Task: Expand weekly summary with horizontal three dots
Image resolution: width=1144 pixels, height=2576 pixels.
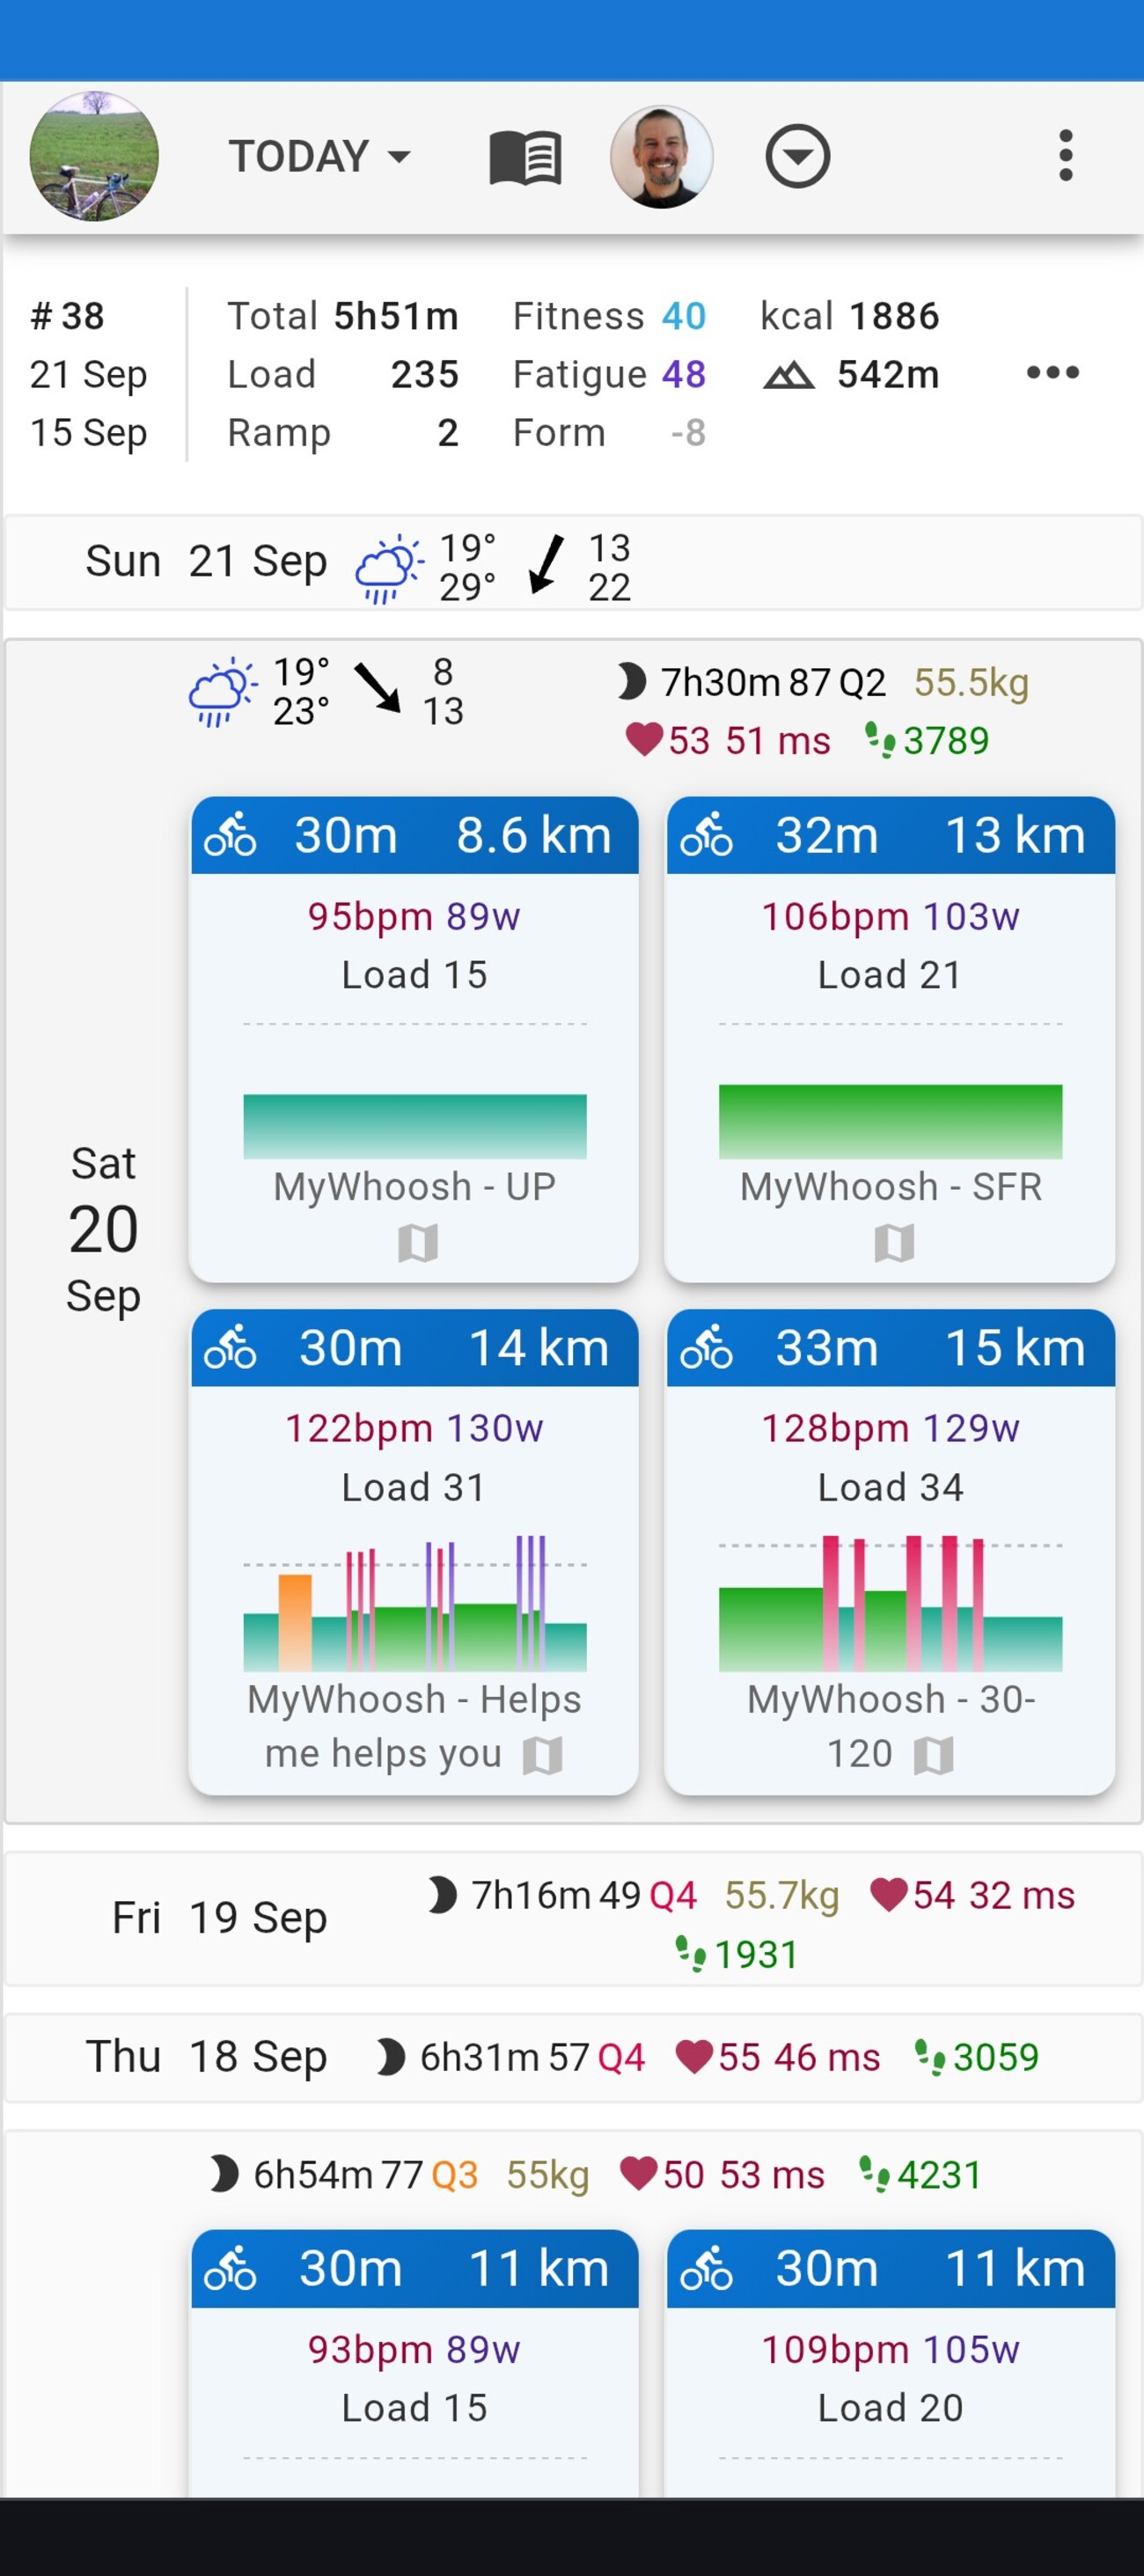Action: (x=1052, y=373)
